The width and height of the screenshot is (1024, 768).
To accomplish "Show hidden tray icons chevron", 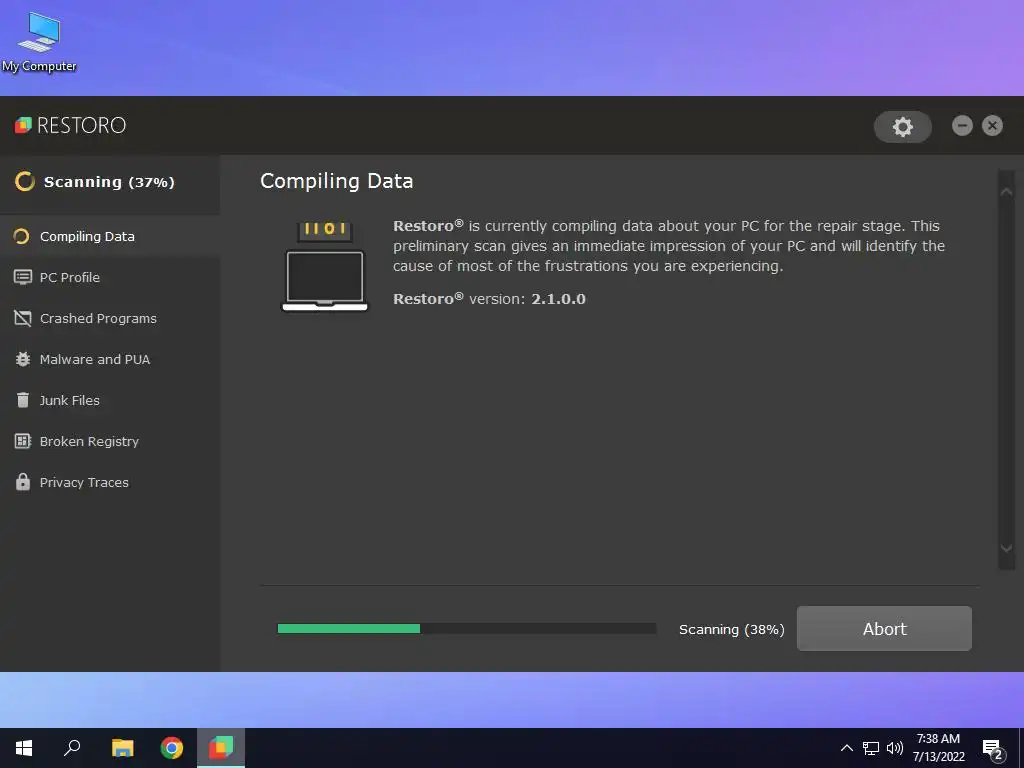I will [846, 748].
